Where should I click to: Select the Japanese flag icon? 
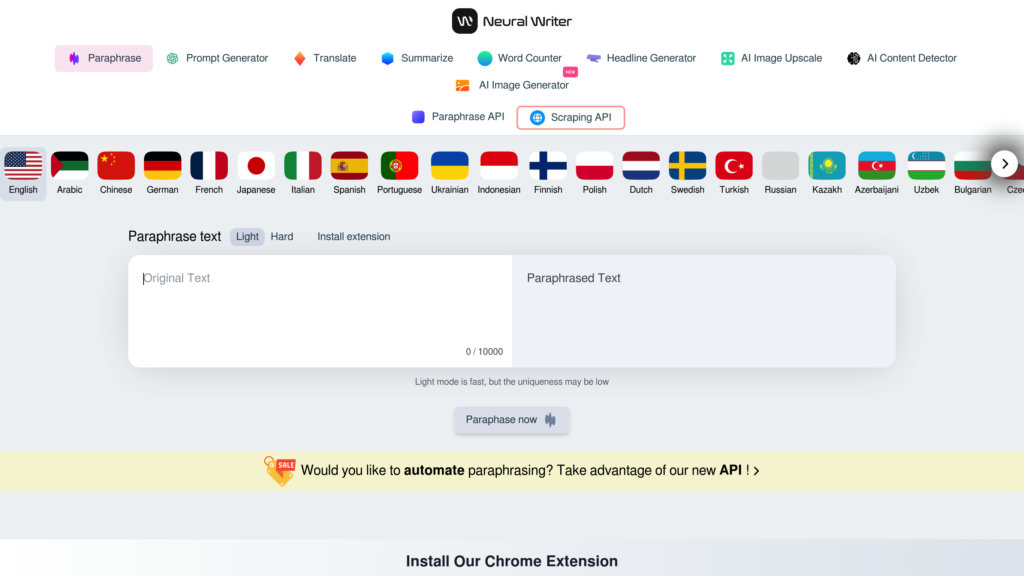(256, 166)
